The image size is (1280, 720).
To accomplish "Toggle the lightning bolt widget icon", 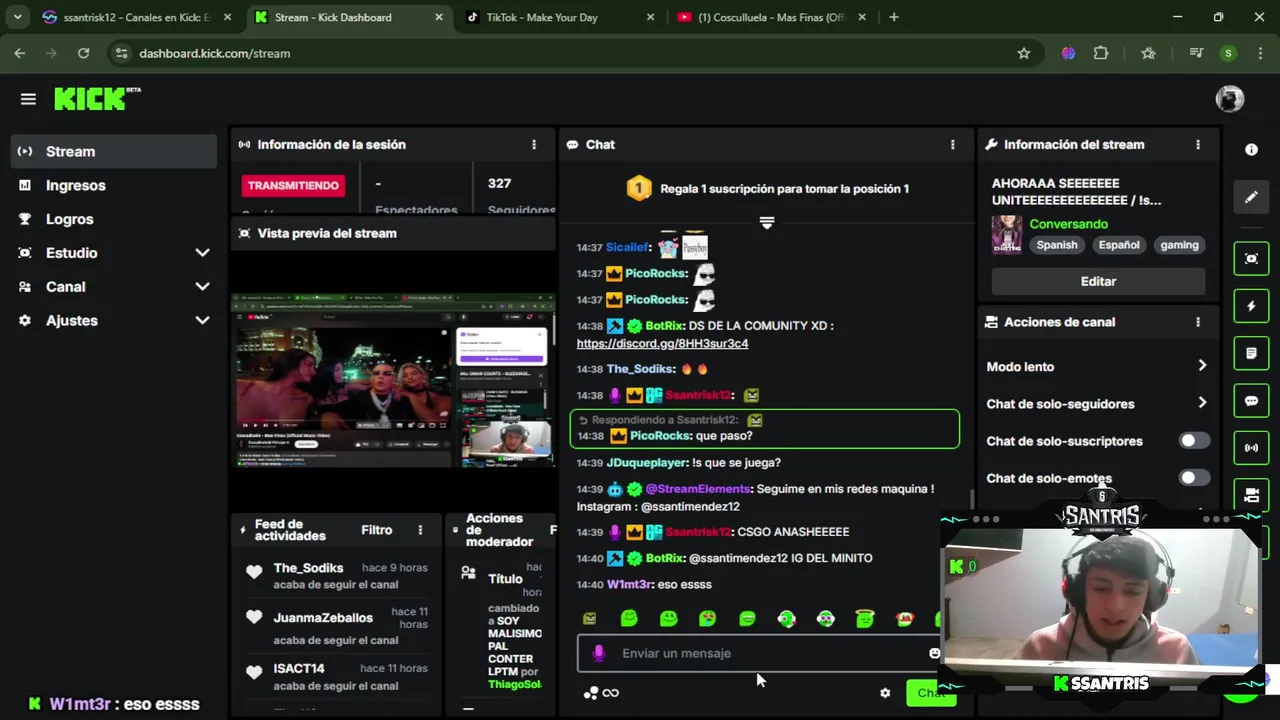I will pyautogui.click(x=1251, y=306).
